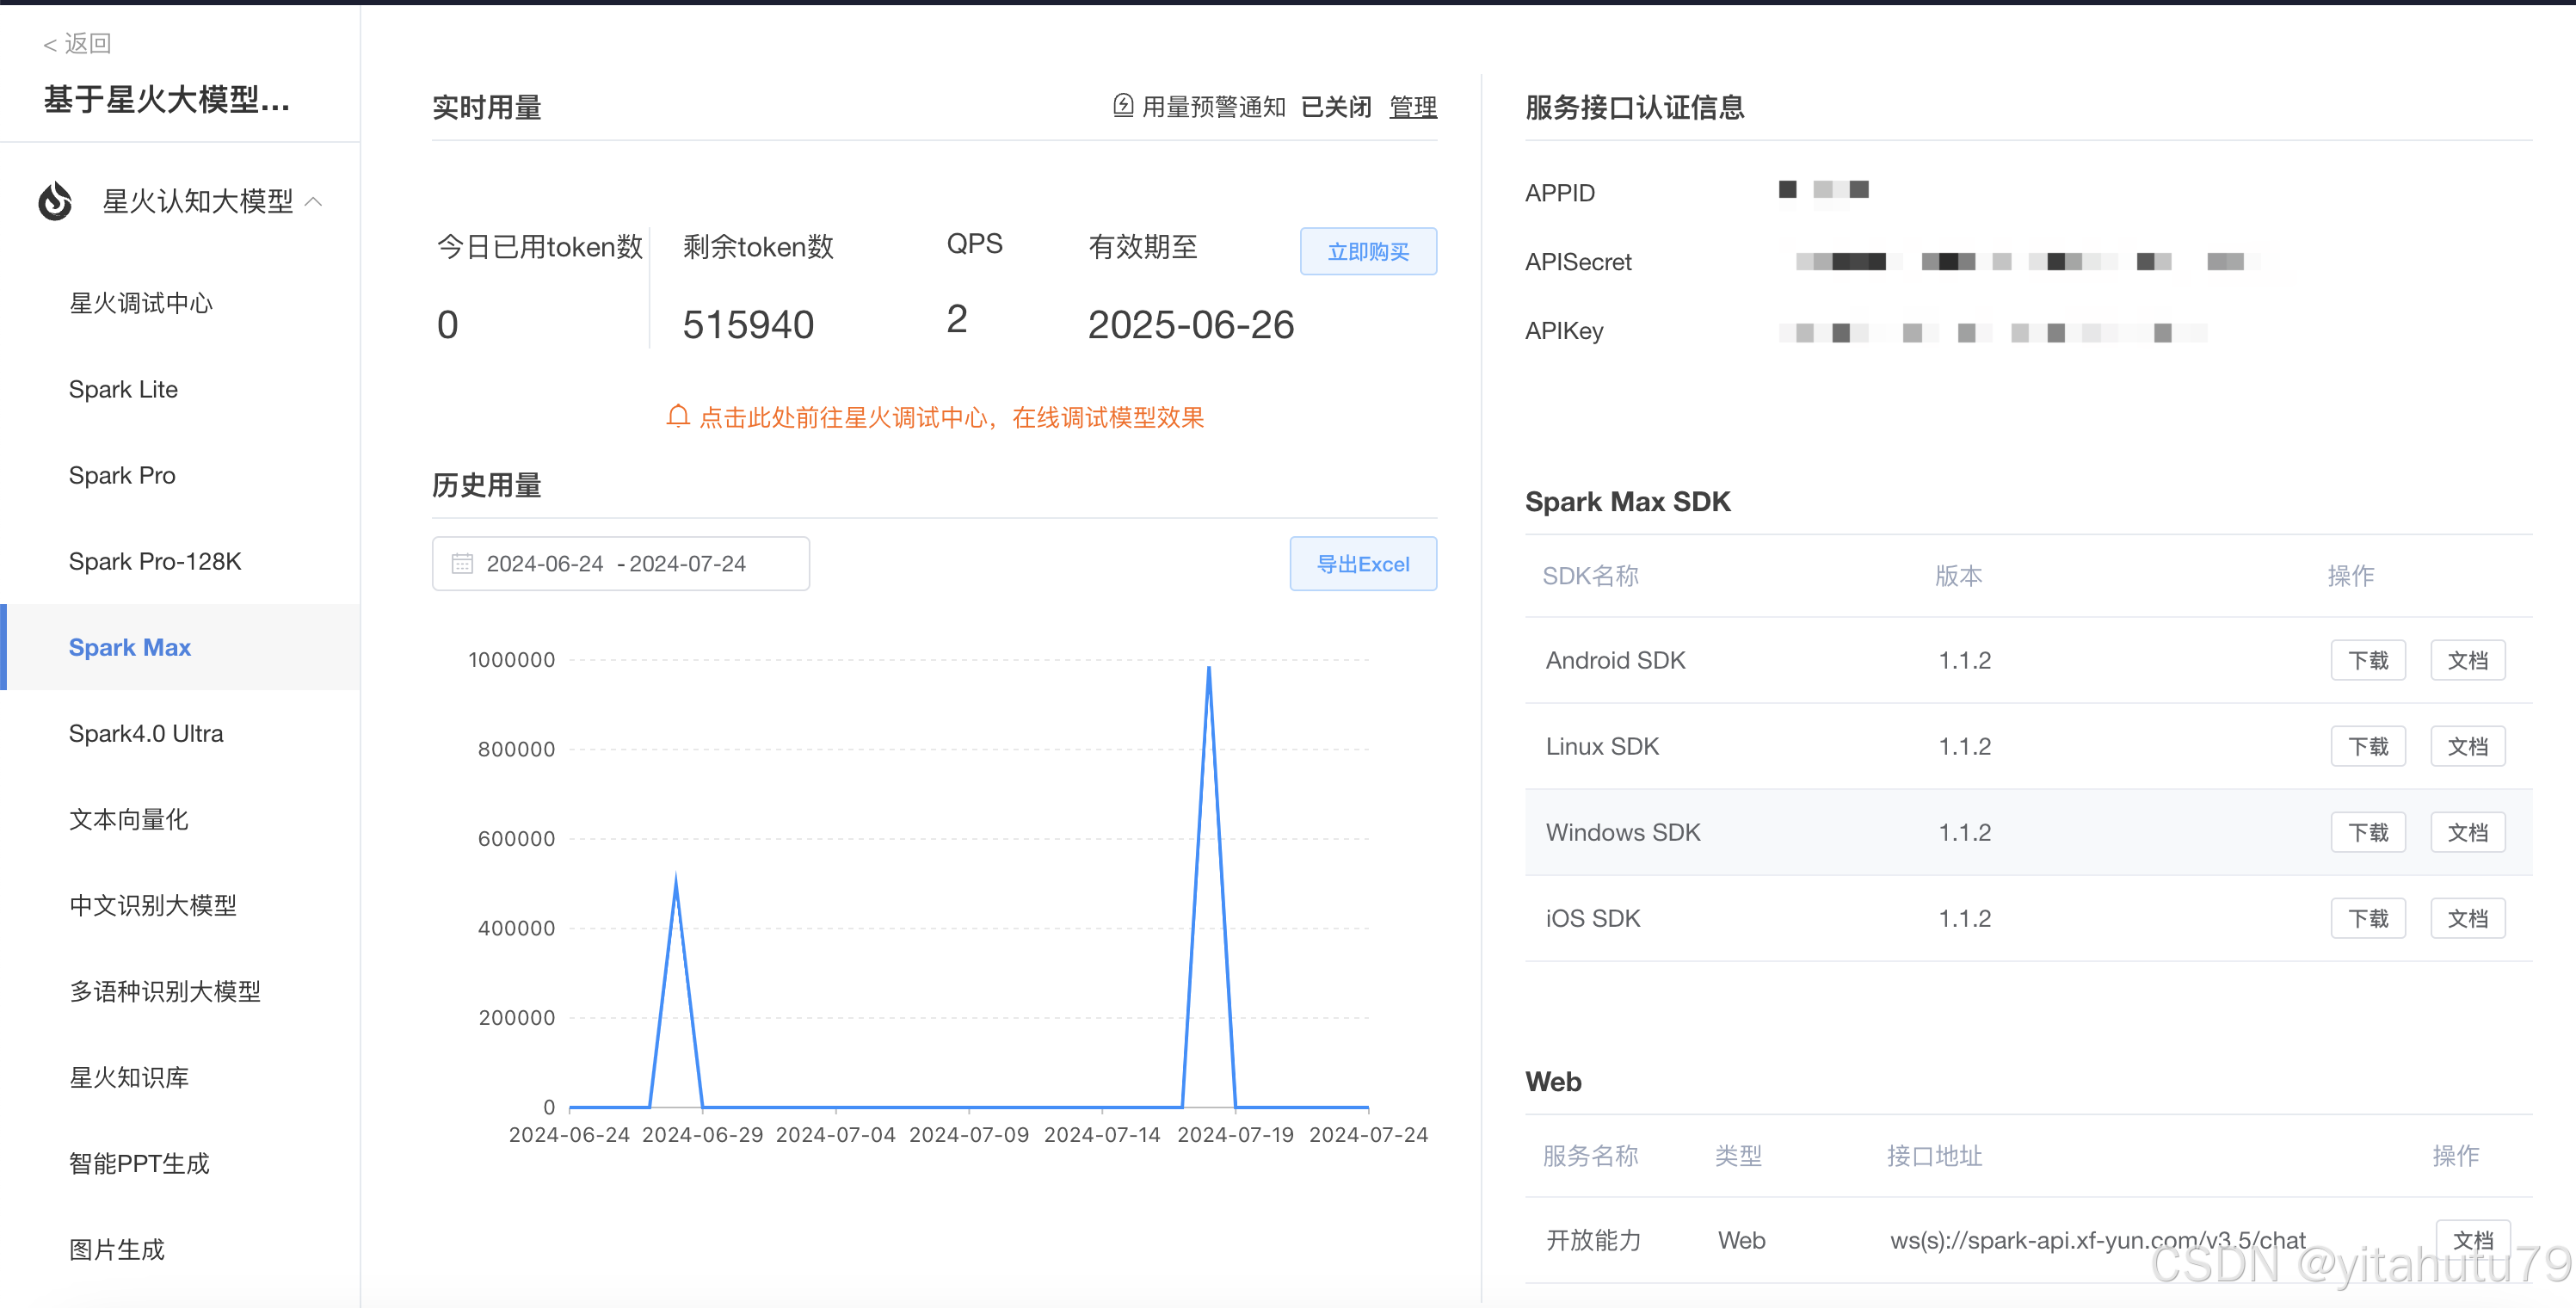
Task: Select Spark Pro in the sidebar
Action: point(122,475)
